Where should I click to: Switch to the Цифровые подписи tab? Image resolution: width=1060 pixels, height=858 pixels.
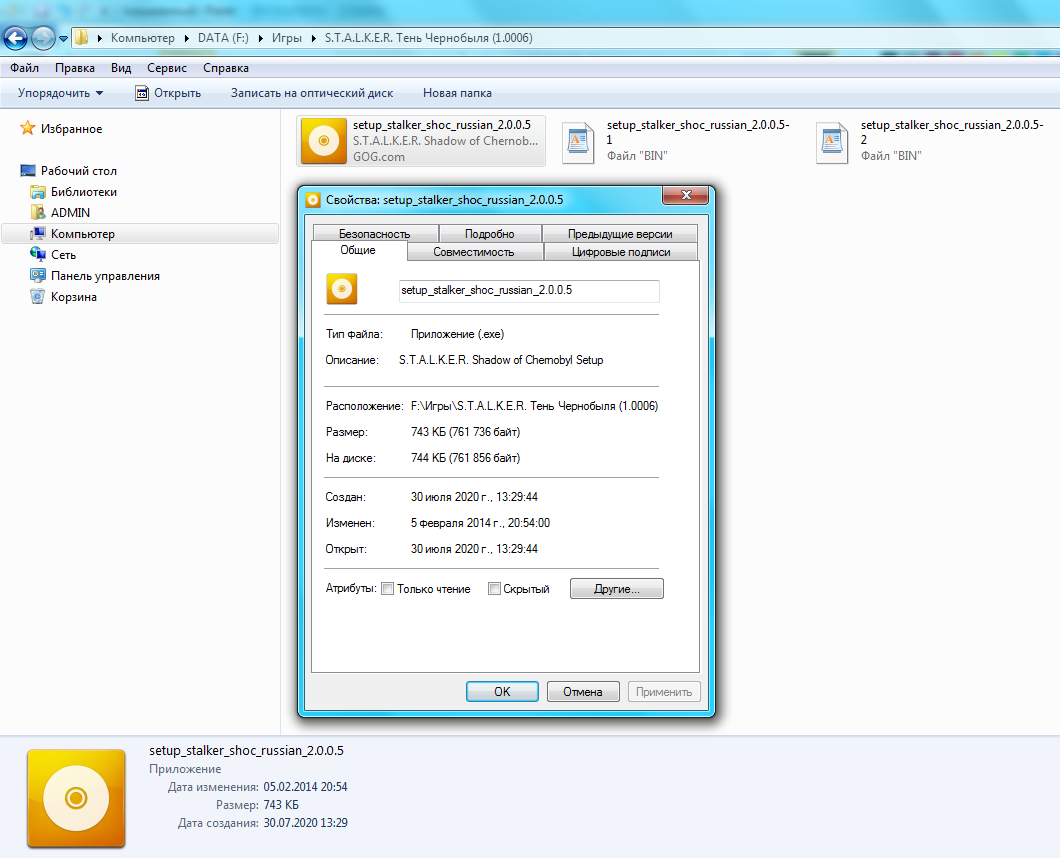point(621,252)
